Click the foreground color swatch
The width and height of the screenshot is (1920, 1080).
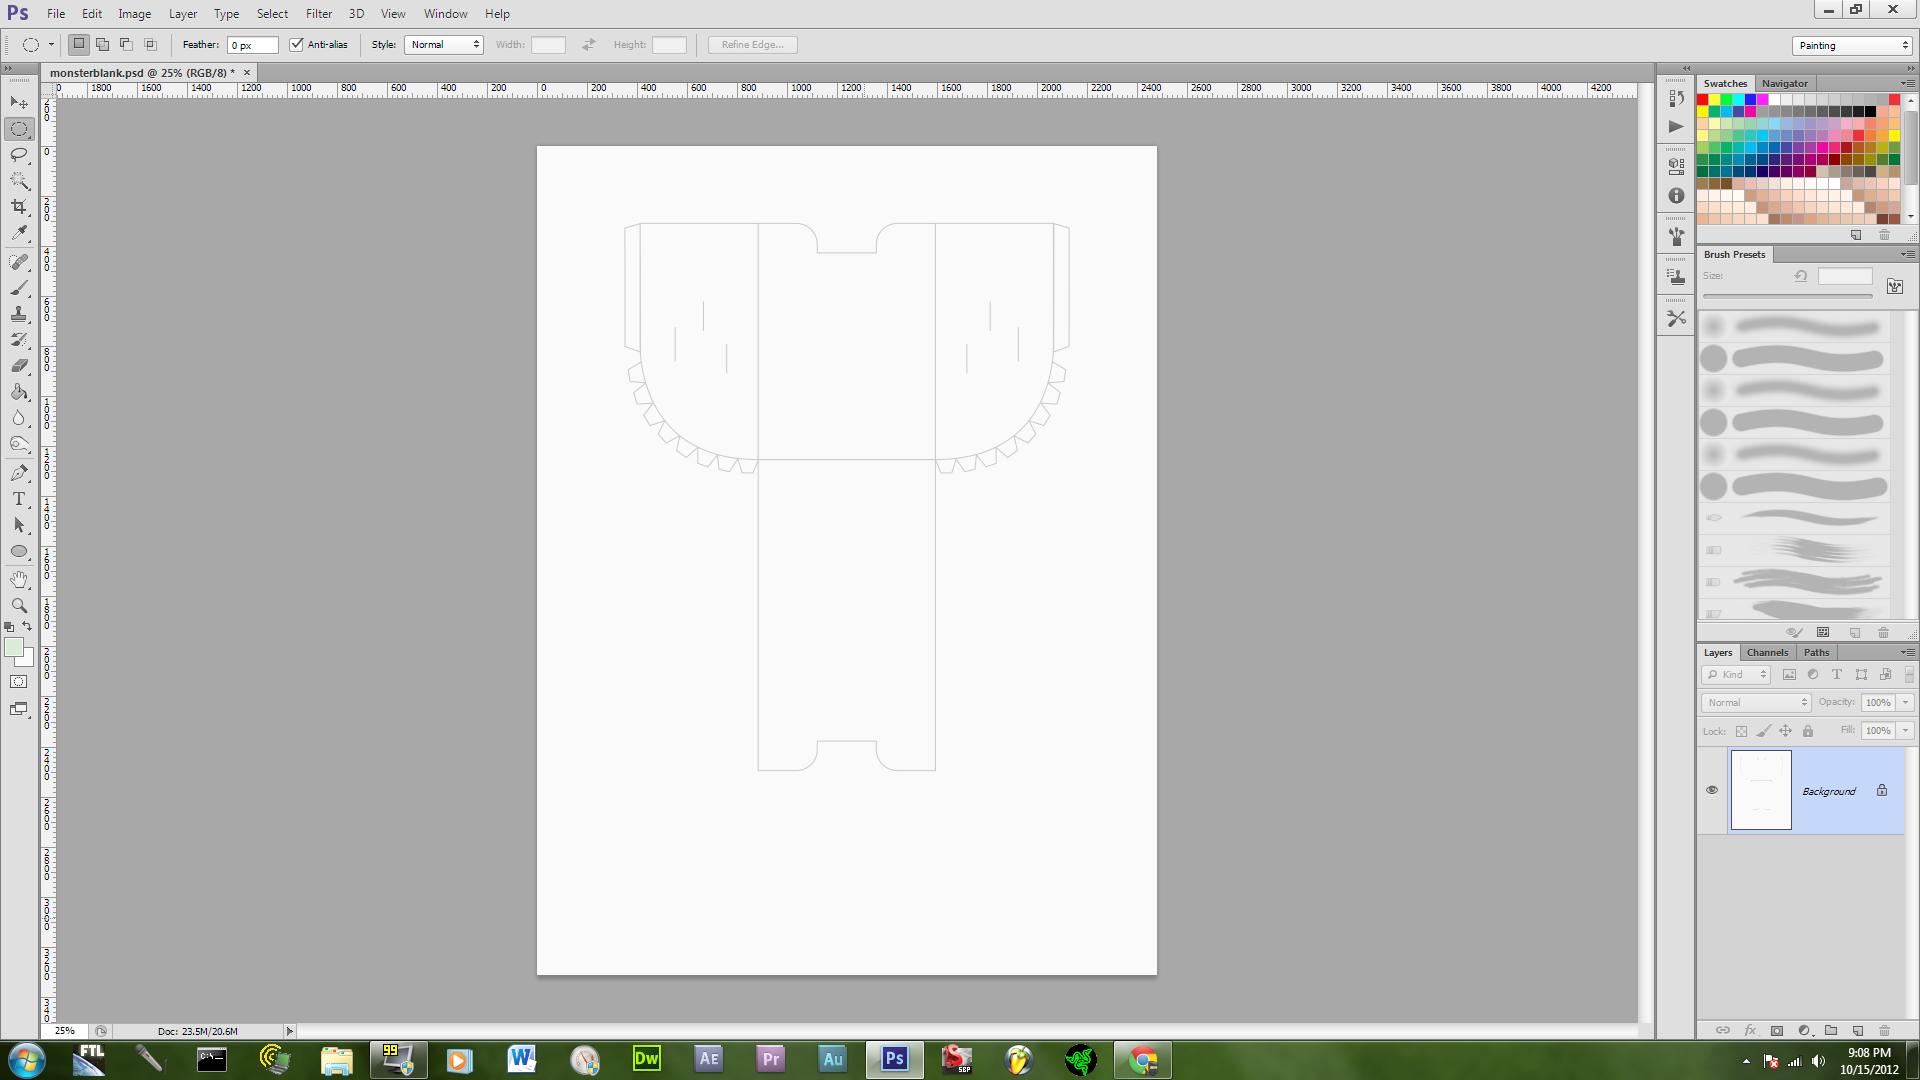click(x=13, y=648)
